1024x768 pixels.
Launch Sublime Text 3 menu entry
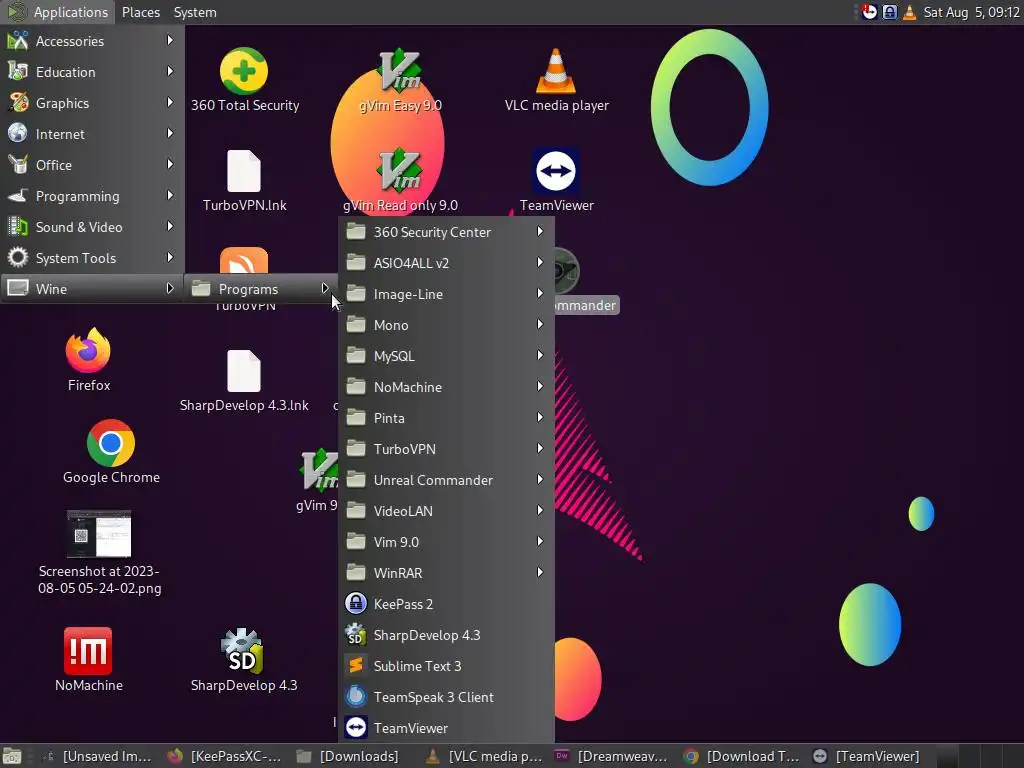(x=446, y=665)
